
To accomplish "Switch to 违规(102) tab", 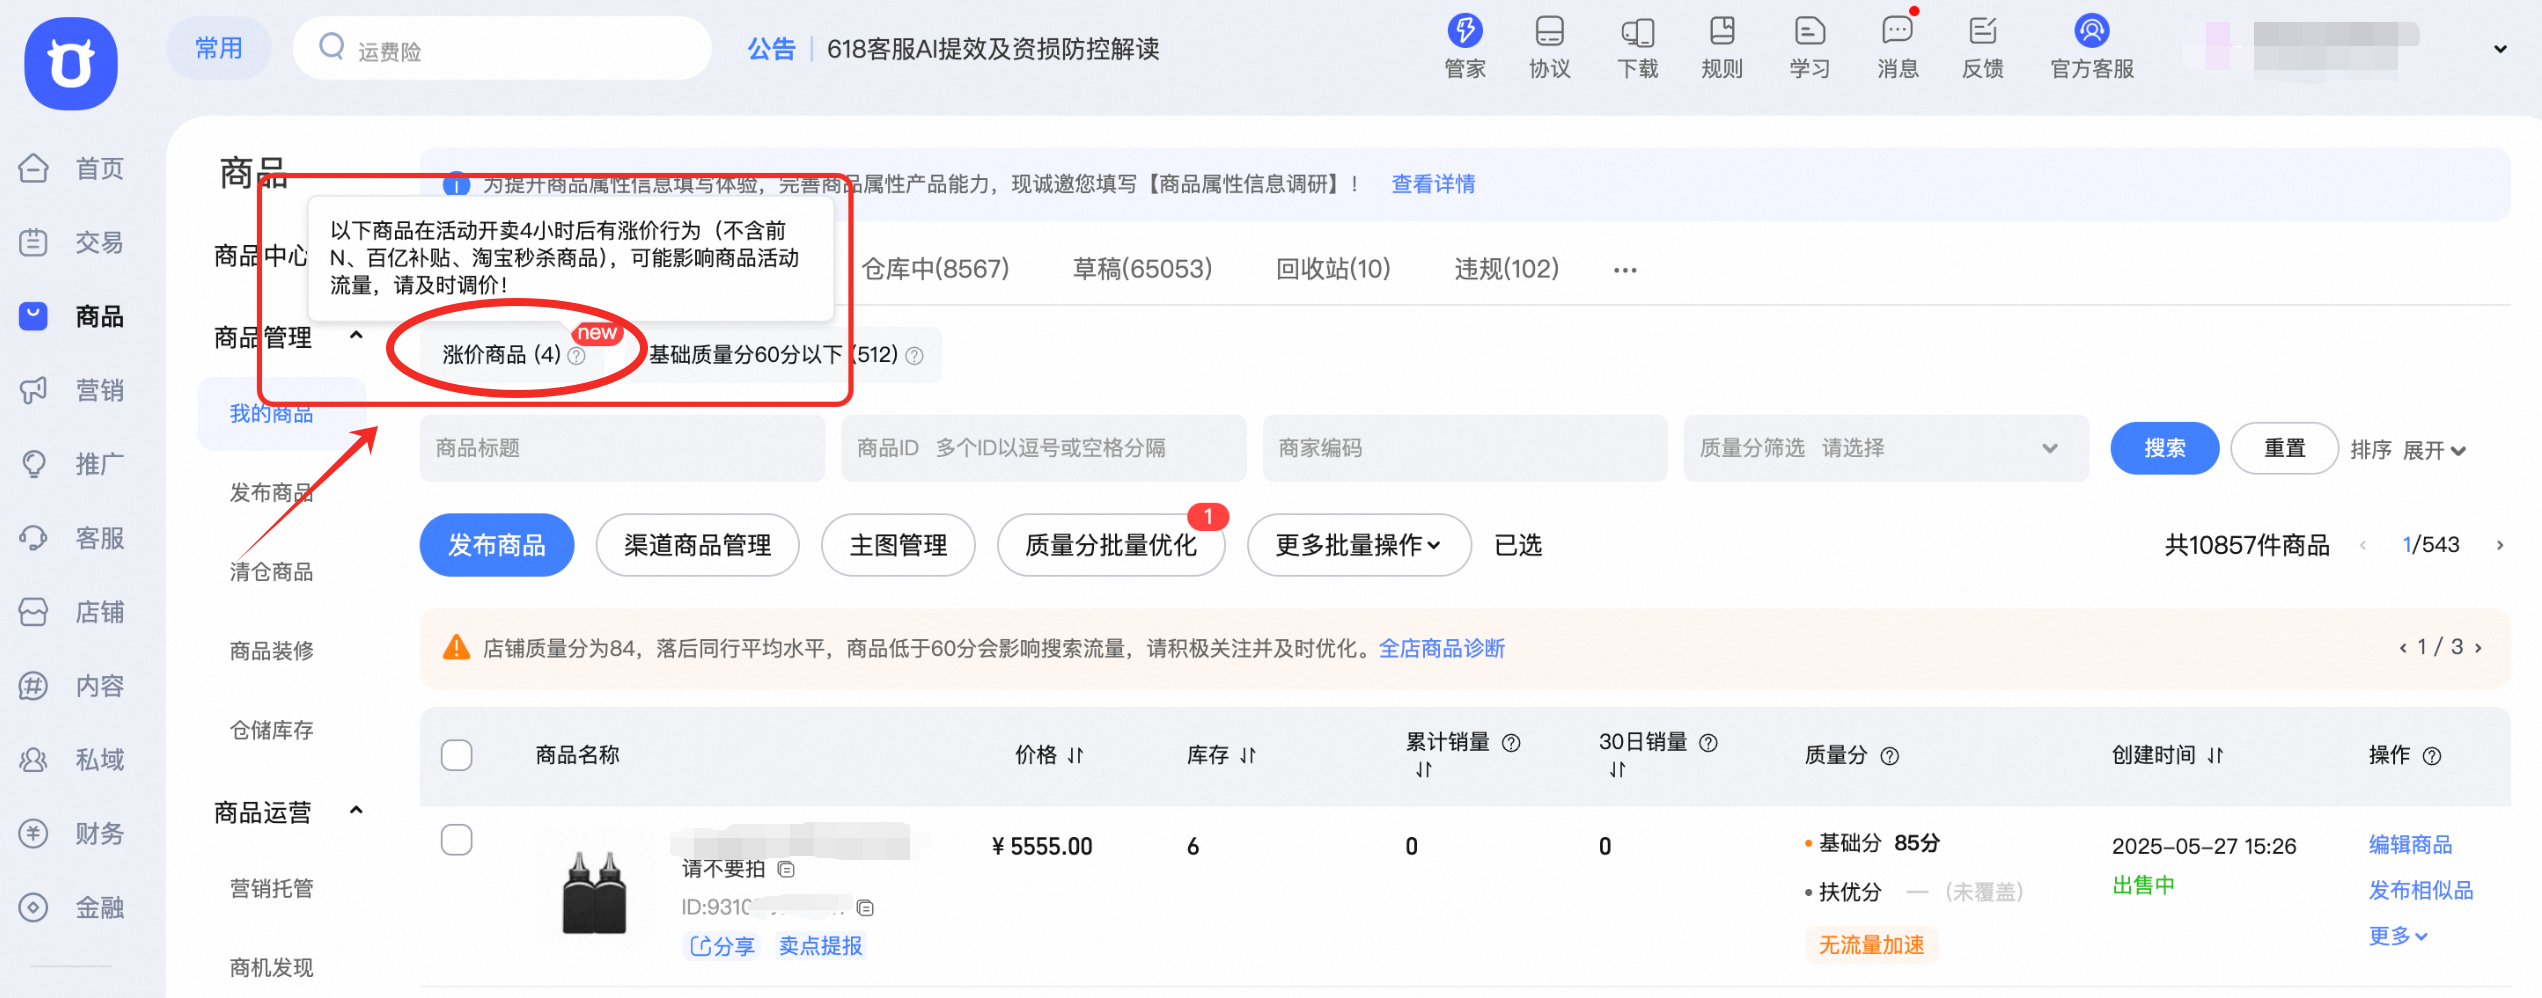I will 1506,269.
